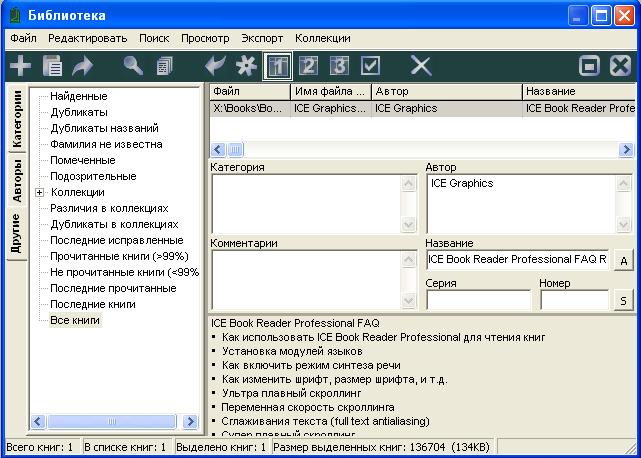Select Последние исправленные tree item

117,240
